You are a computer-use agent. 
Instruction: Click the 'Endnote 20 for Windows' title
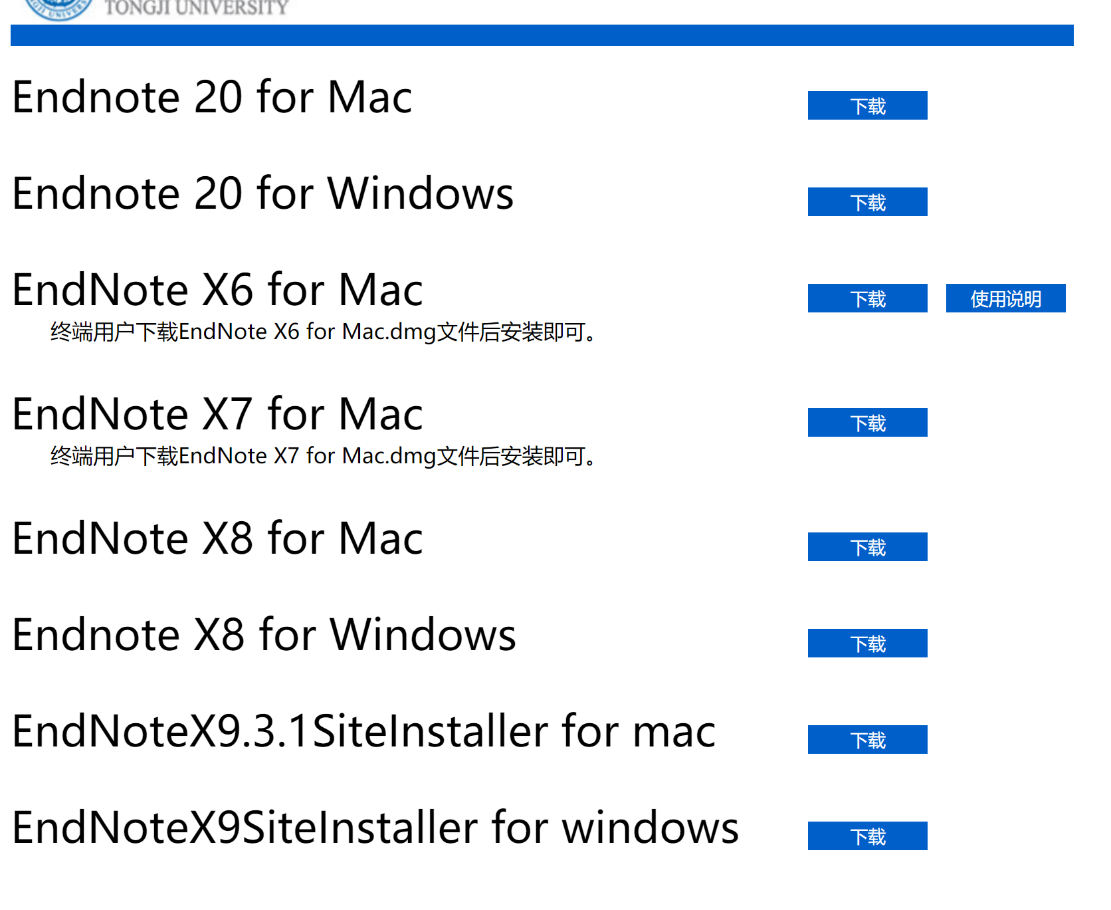(263, 194)
